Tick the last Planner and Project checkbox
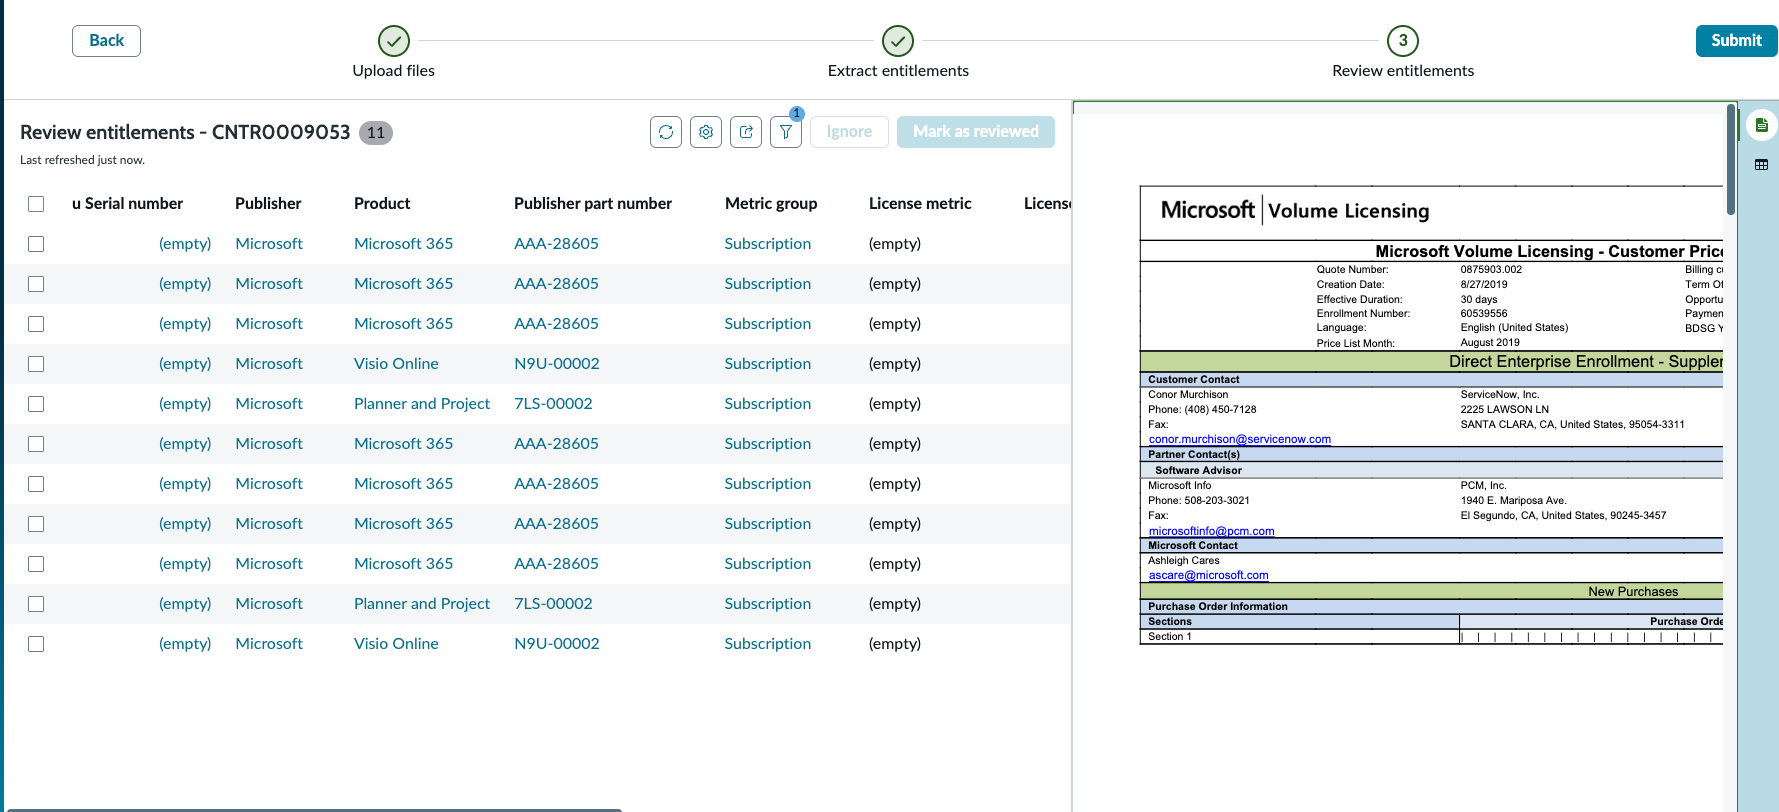1779x812 pixels. click(x=36, y=604)
